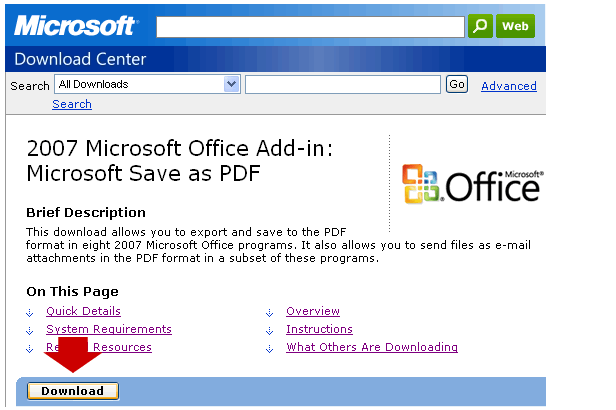
Task: Jump to the Quick Details section
Action: point(83,311)
